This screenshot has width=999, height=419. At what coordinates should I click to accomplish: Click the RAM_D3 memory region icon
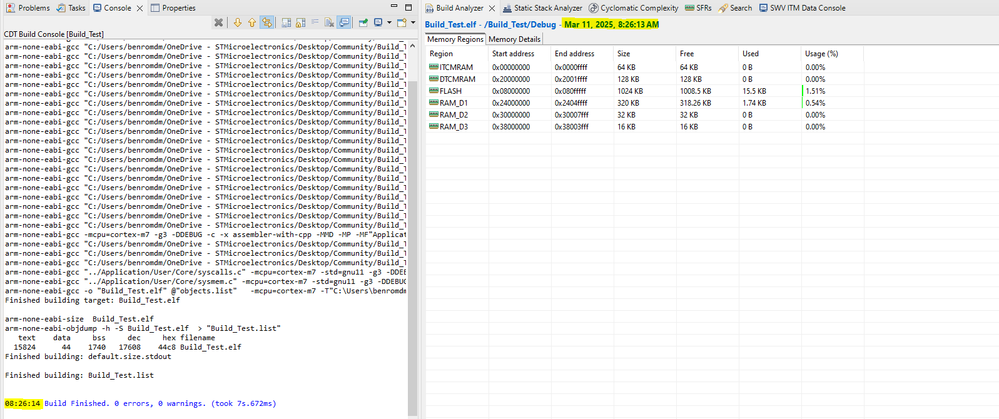tap(434, 127)
